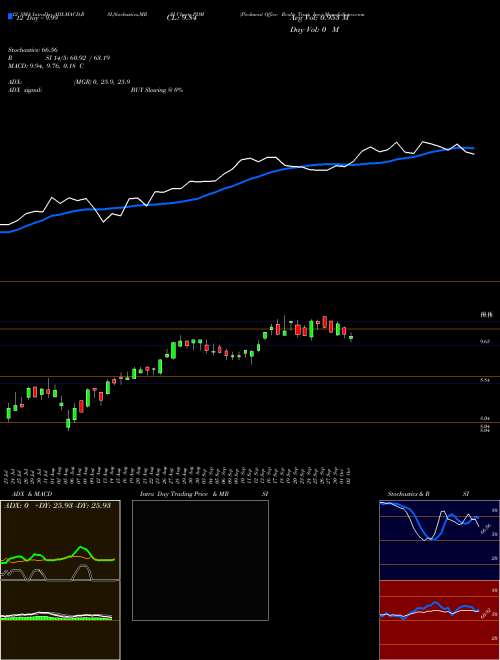Click the thick blue moving average line
500x660 pixels.
236,185
